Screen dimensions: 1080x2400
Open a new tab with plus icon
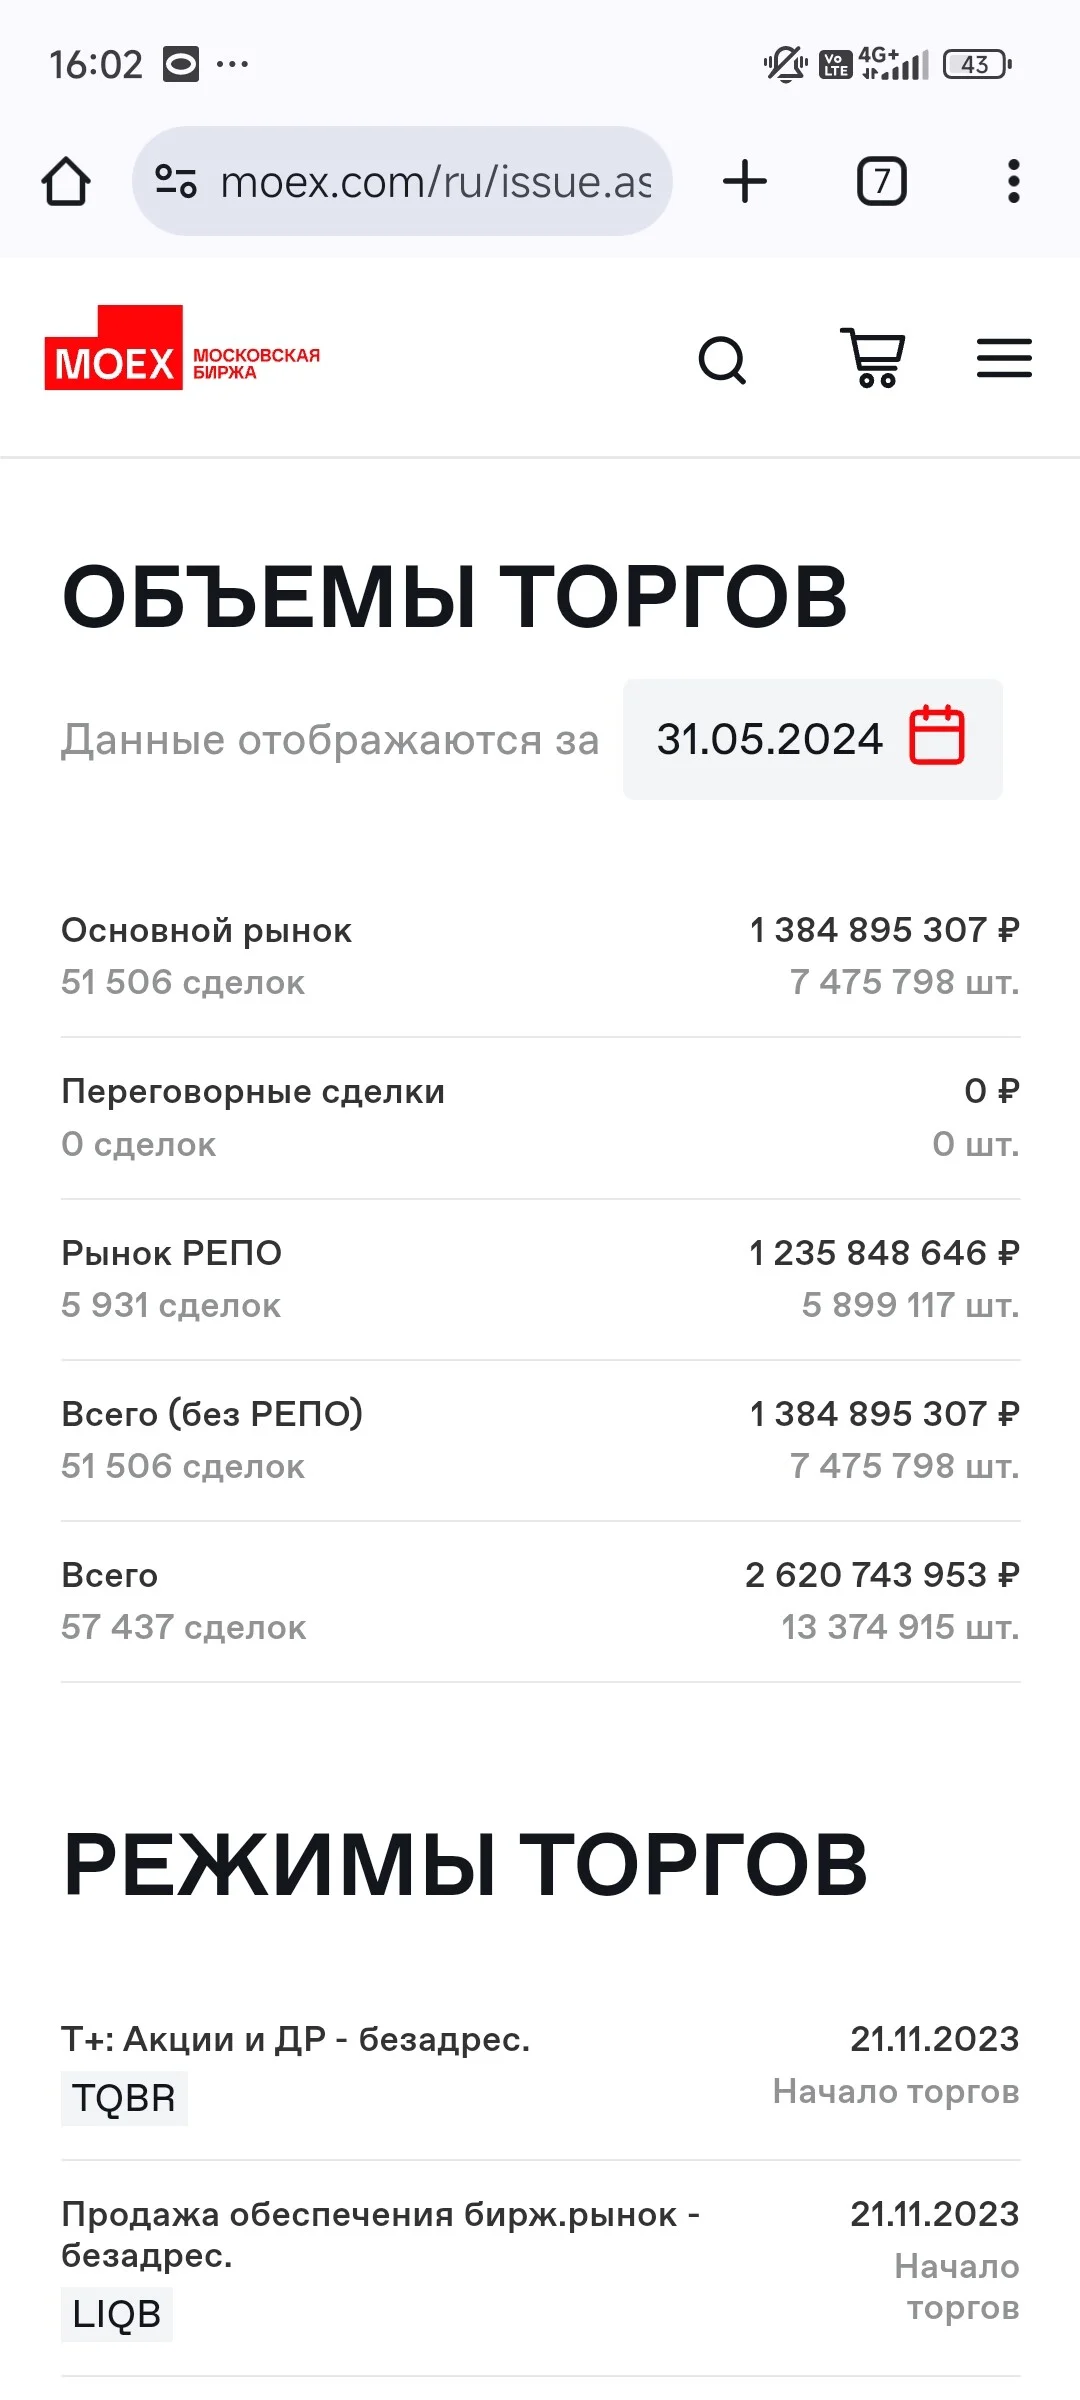pyautogui.click(x=745, y=181)
